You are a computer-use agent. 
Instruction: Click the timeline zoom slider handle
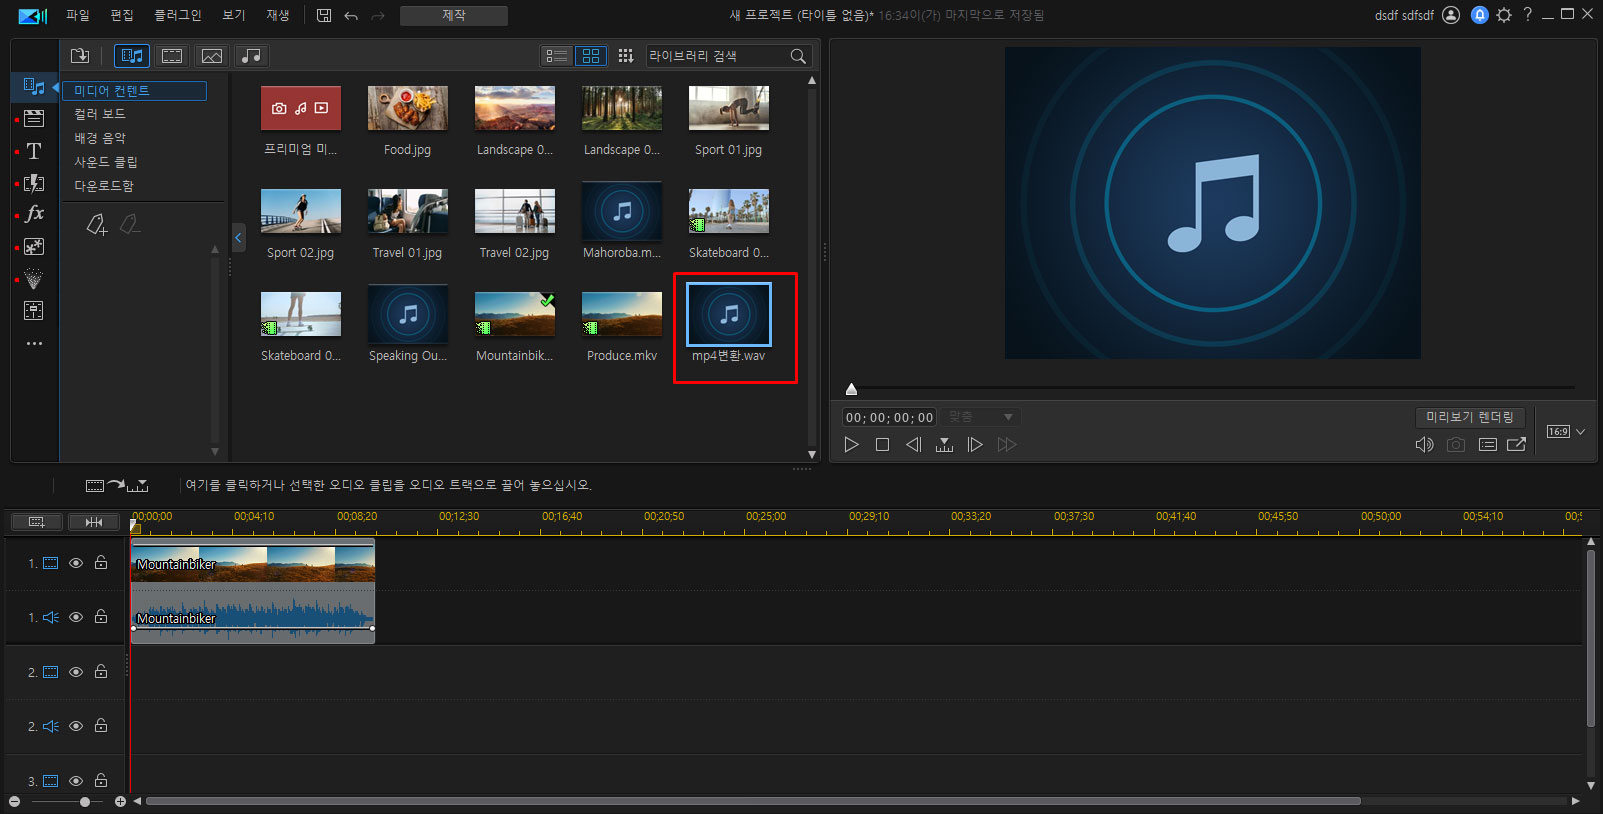pyautogui.click(x=85, y=802)
